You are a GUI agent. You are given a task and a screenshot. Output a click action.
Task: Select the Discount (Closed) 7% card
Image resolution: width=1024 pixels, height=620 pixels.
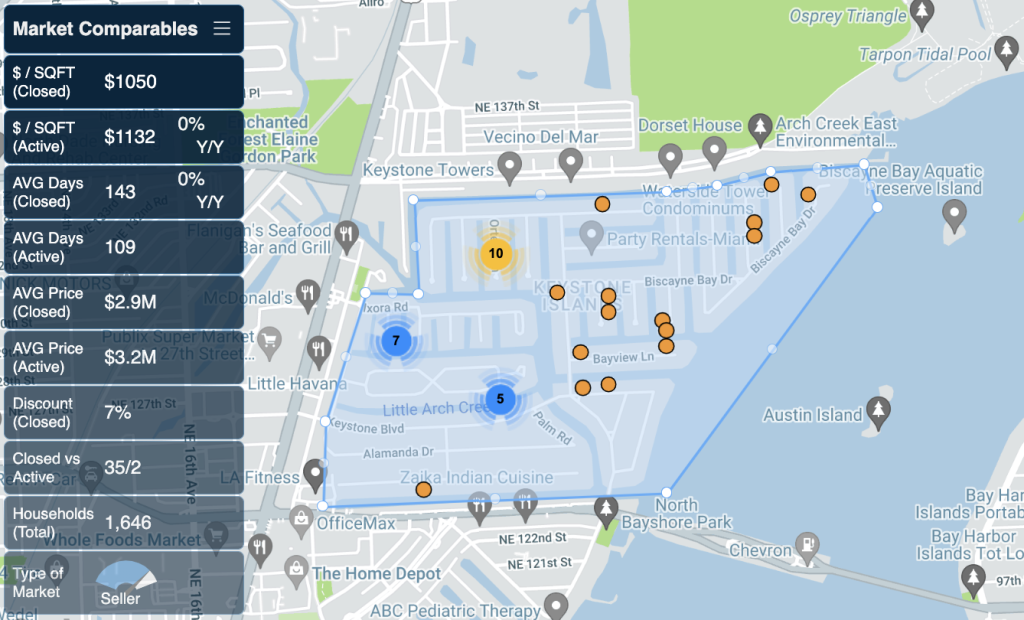pyautogui.click(x=124, y=412)
